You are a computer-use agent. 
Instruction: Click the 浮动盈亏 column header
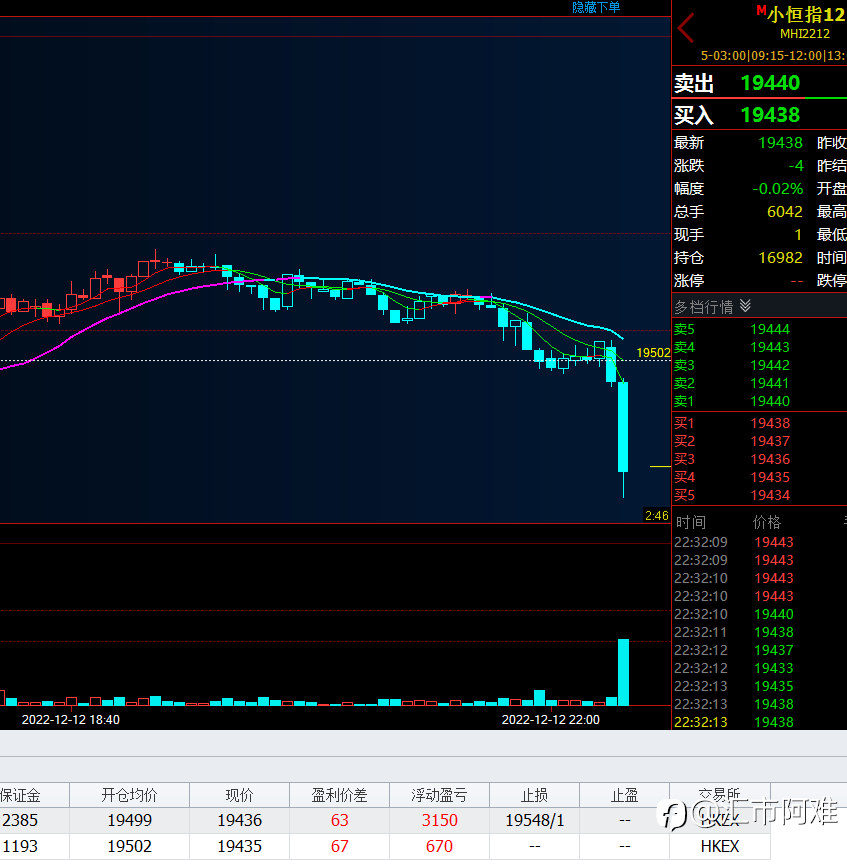tap(439, 795)
